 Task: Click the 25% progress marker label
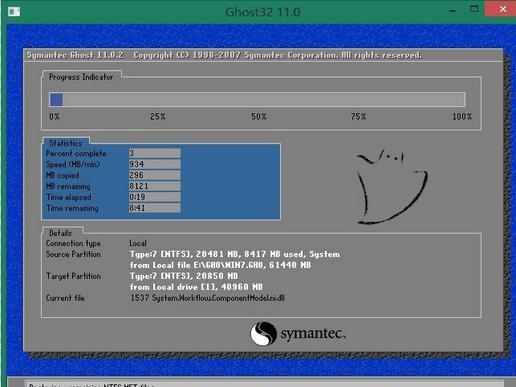click(158, 117)
